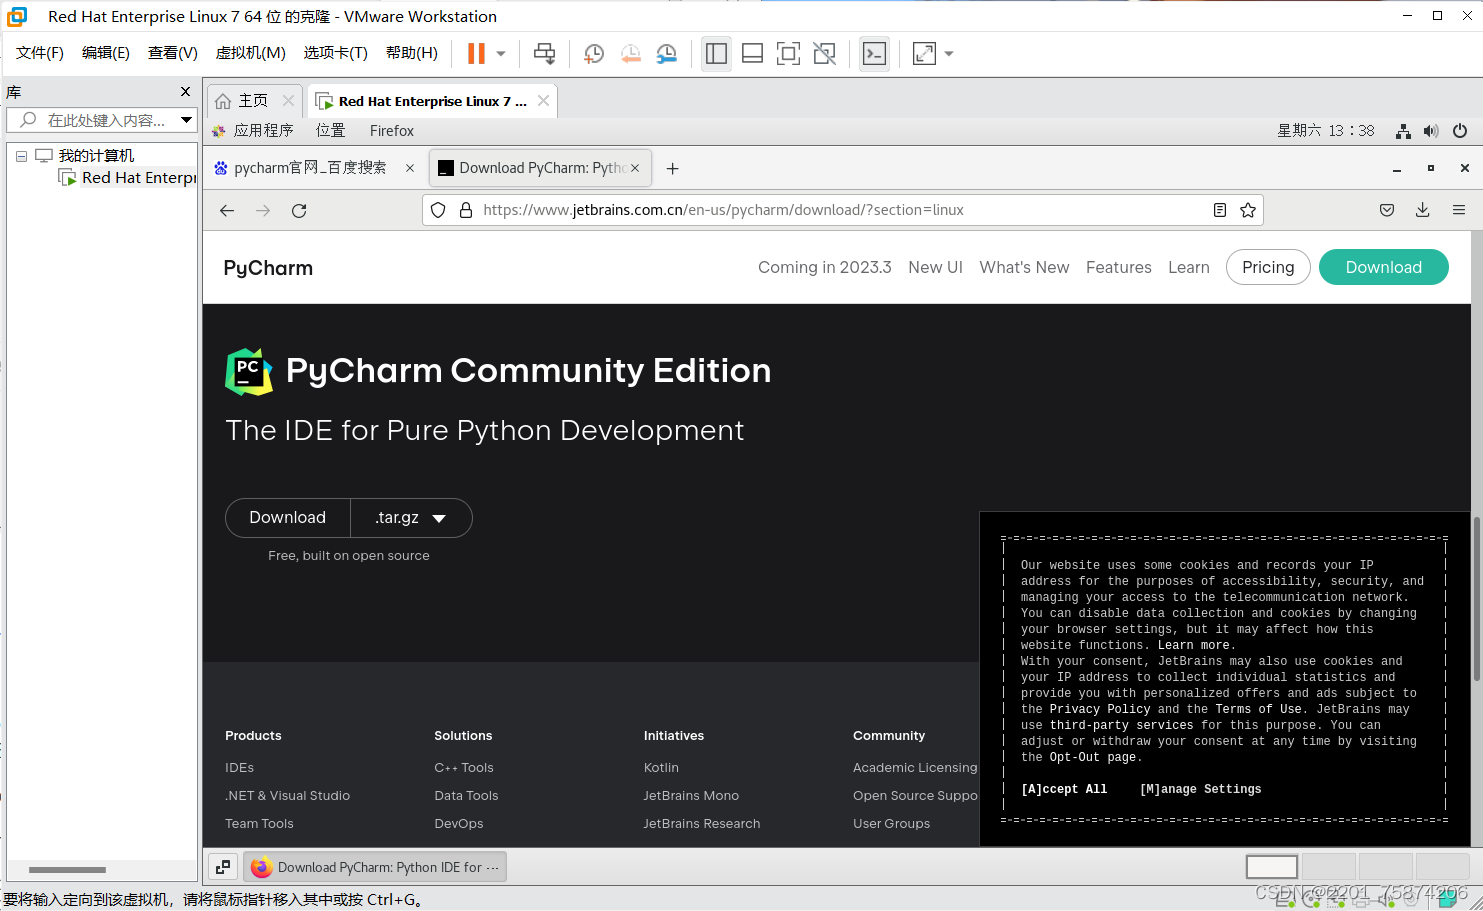
Task: Open the 虚拟机(M) menu
Action: click(x=250, y=53)
